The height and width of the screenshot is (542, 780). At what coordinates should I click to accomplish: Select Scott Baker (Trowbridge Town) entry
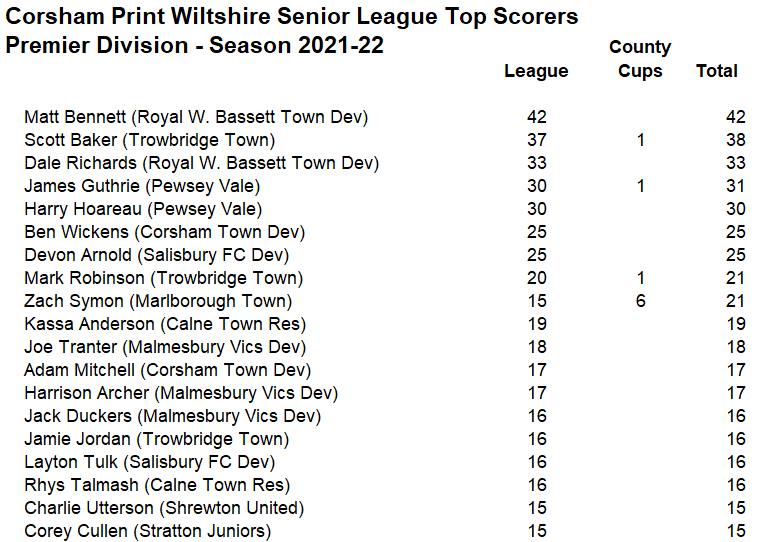(x=149, y=140)
